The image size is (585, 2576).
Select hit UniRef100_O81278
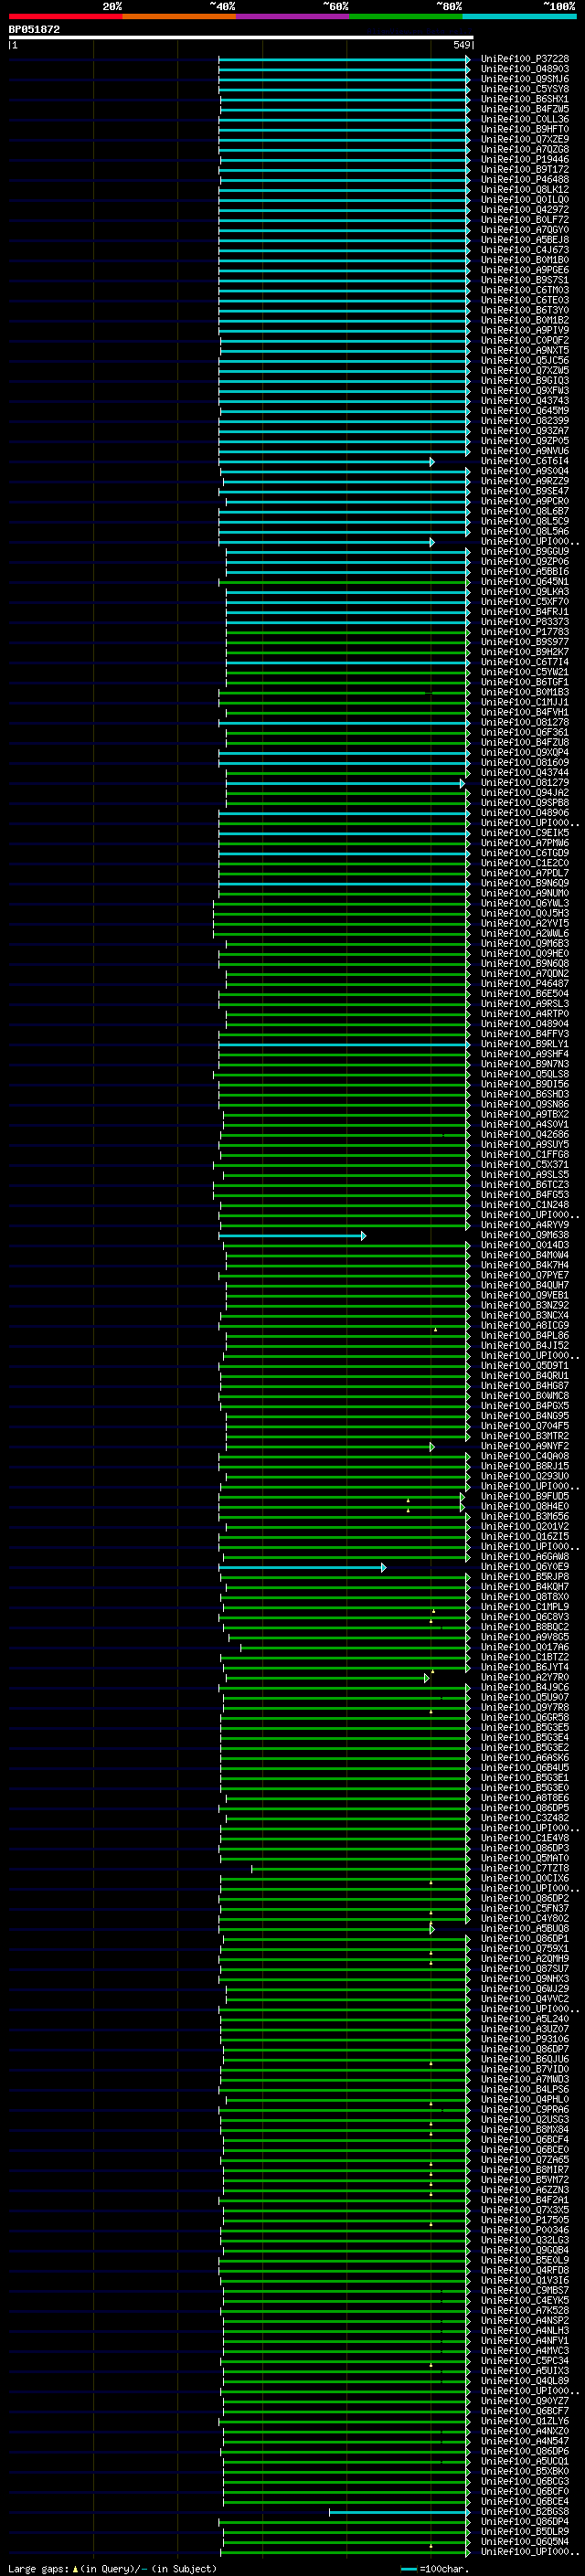(525, 723)
